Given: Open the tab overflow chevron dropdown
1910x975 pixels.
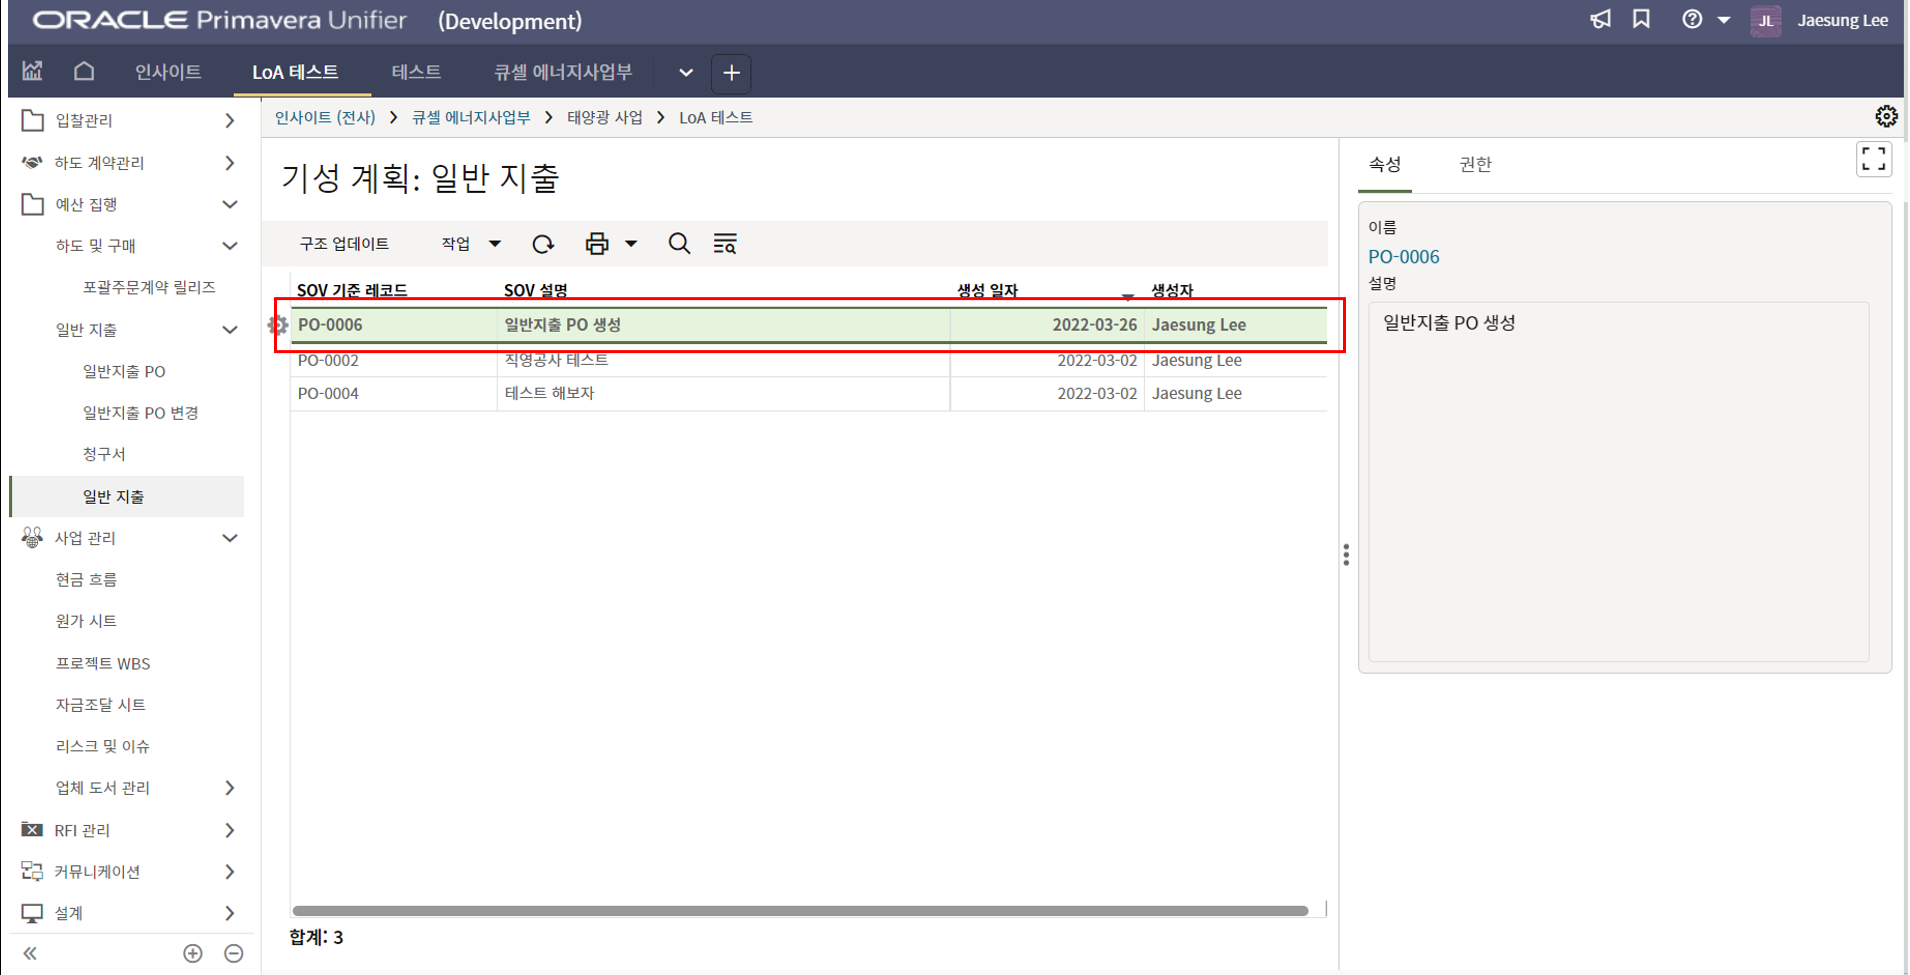Looking at the screenshot, I should (x=685, y=72).
